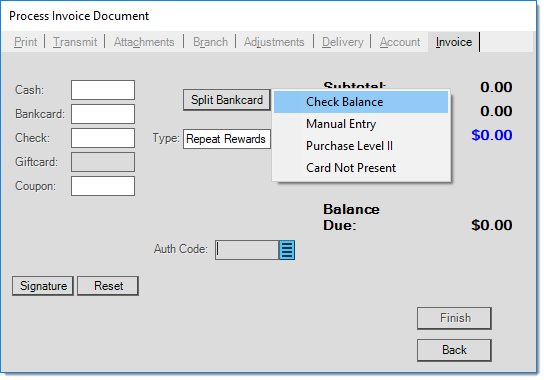Click the Giftcard label
This screenshot has height=380, width=544.
pos(36,162)
